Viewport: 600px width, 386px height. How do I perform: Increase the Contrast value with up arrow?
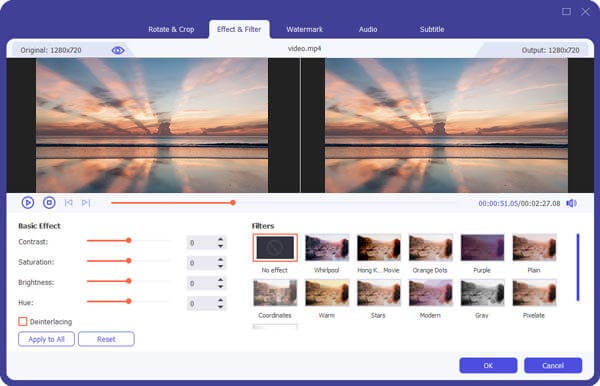click(220, 239)
